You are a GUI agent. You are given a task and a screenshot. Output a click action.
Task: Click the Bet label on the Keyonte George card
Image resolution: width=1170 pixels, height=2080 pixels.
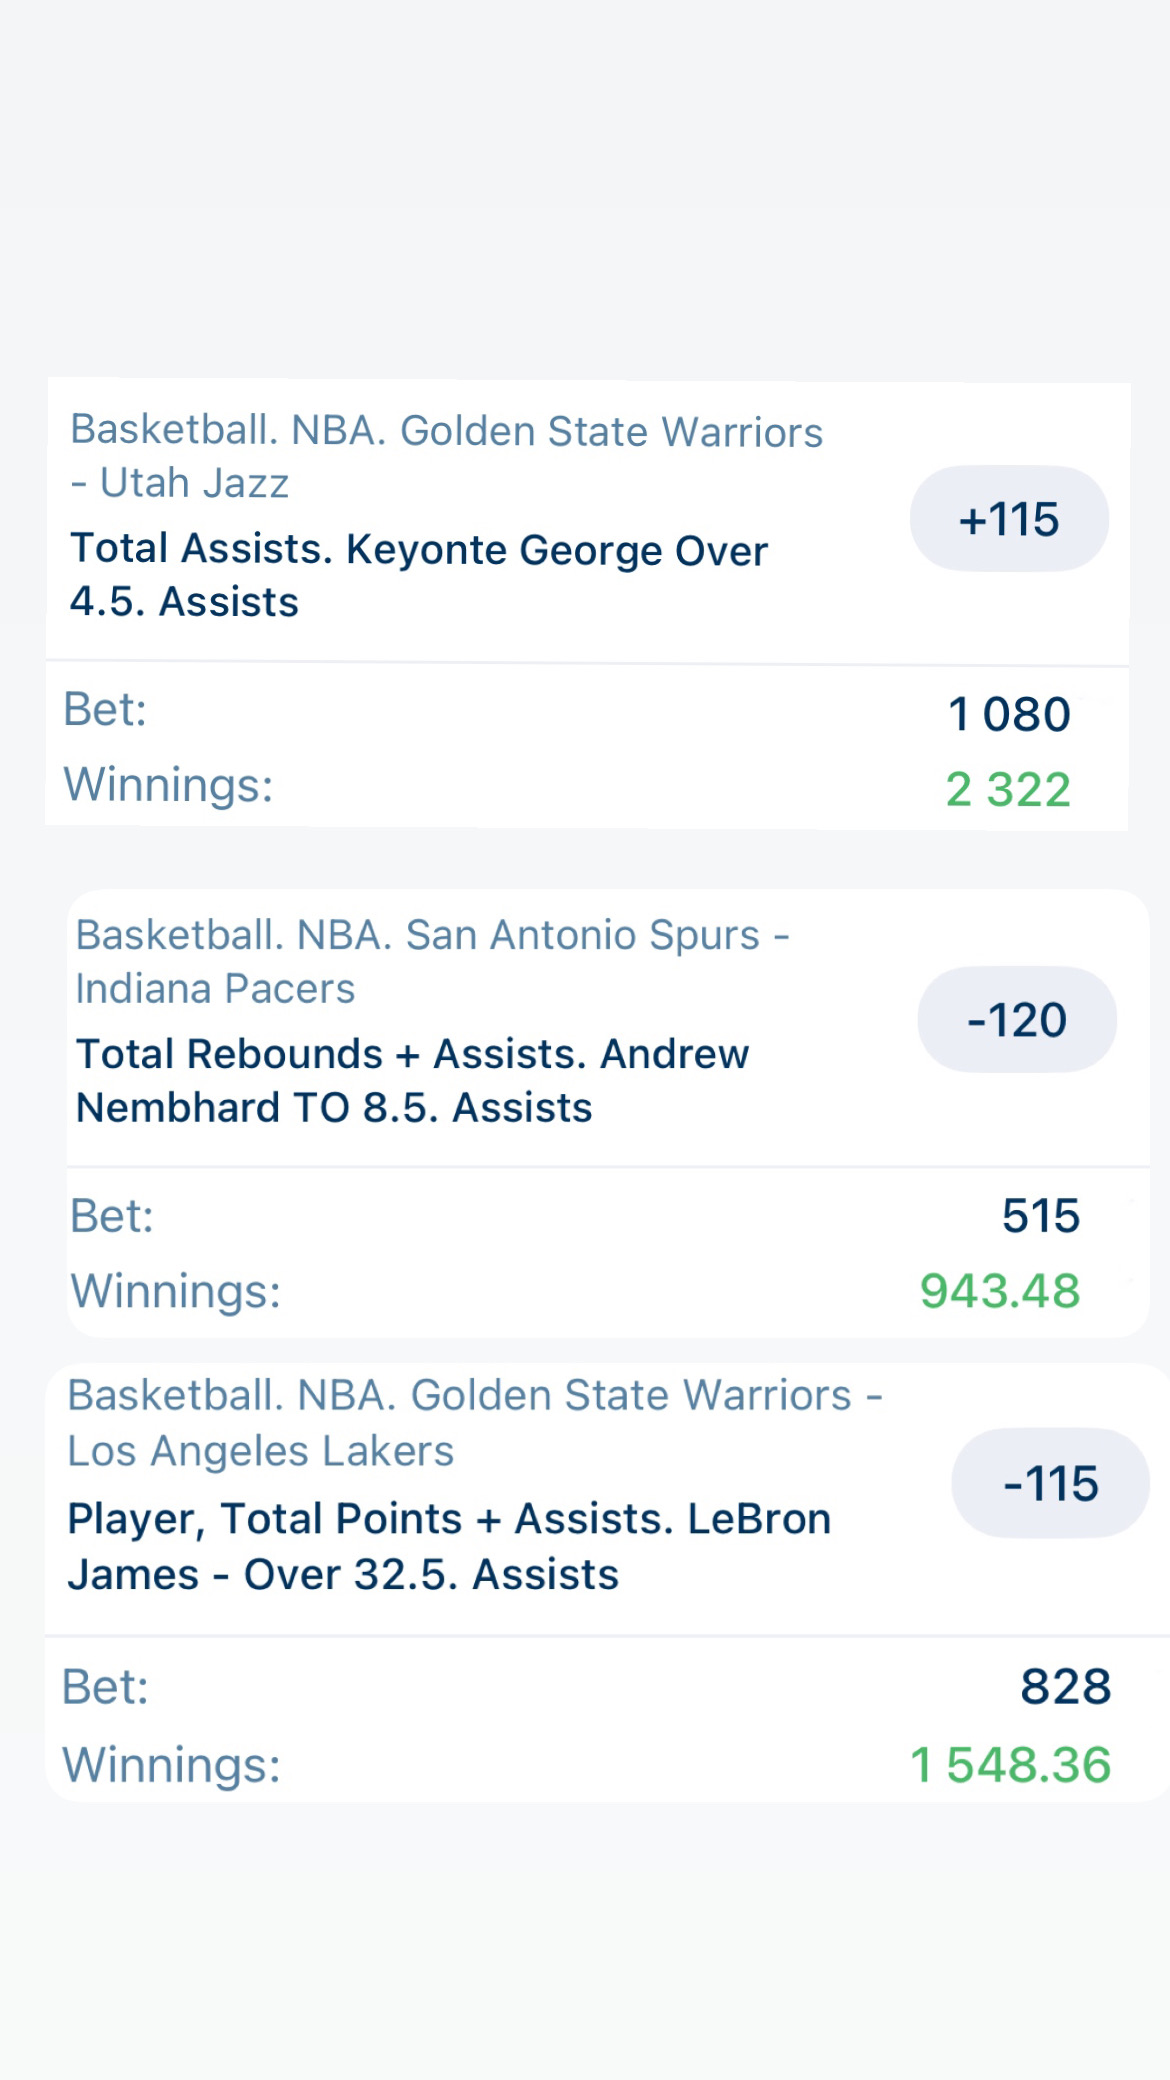click(x=105, y=710)
